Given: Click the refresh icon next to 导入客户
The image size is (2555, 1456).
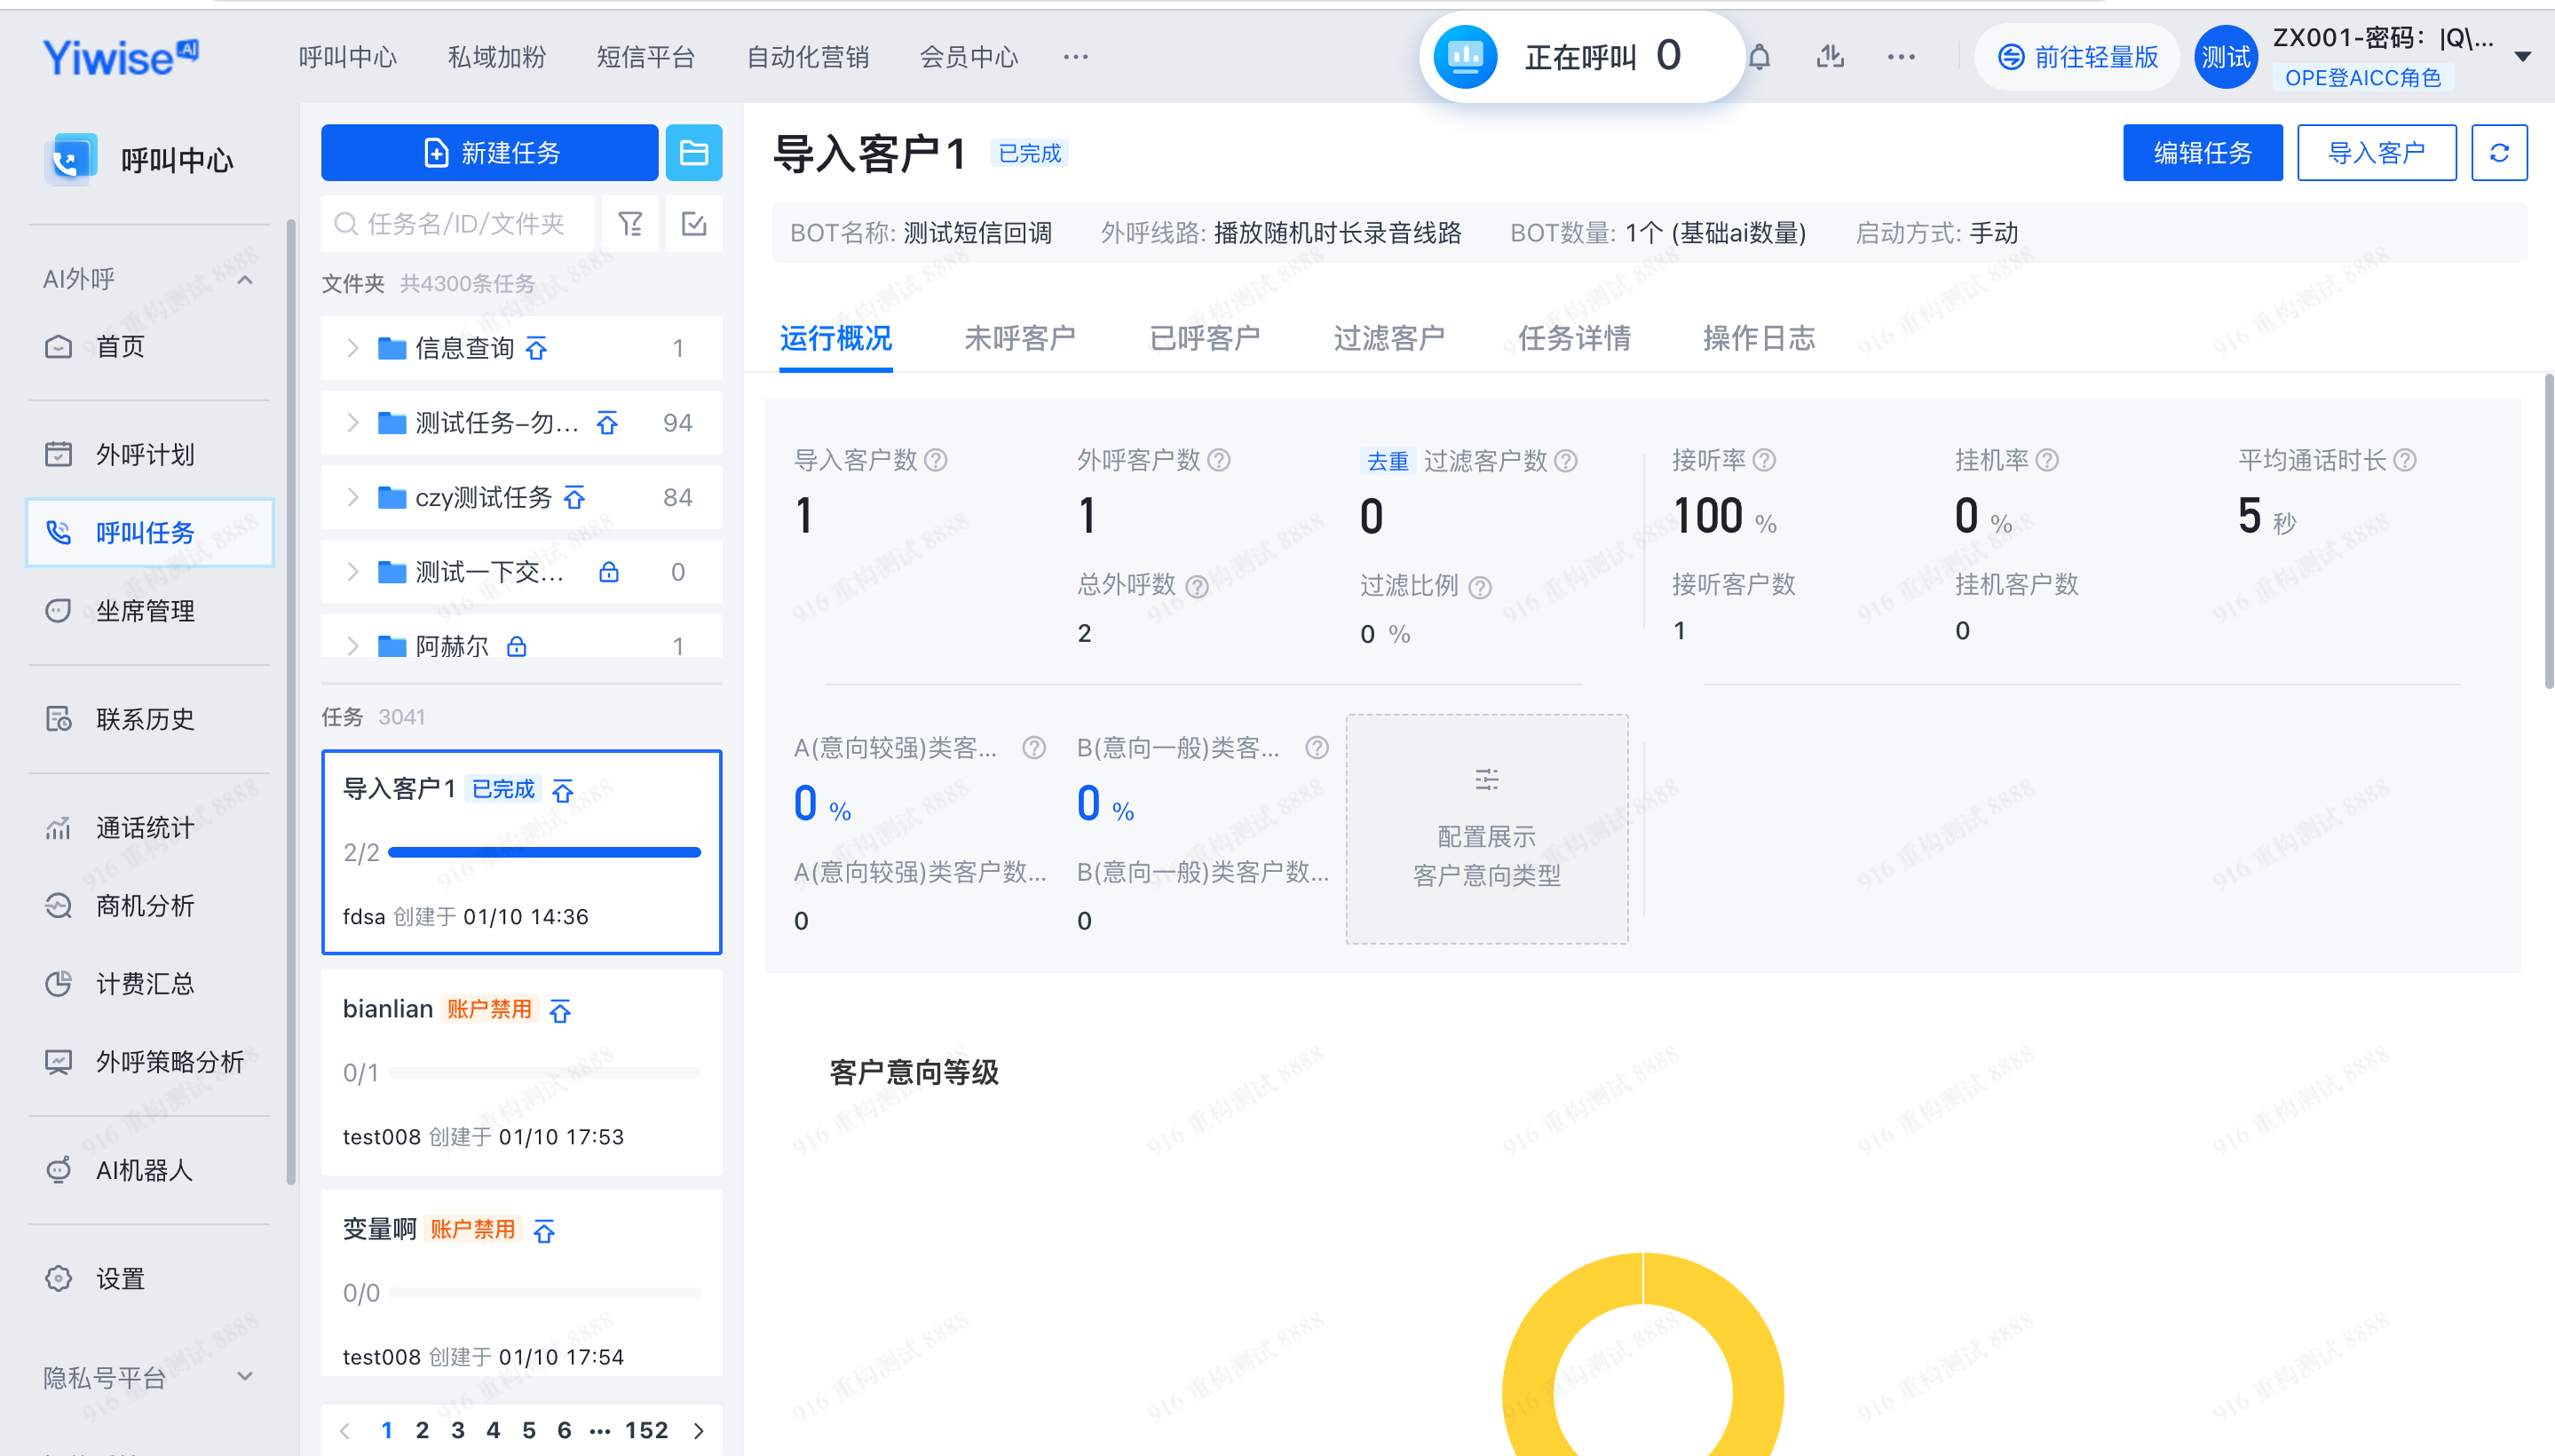Looking at the screenshot, I should [2499, 152].
